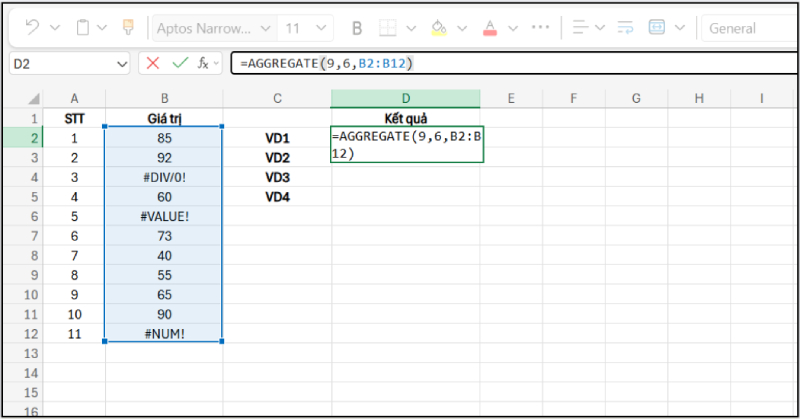
Task: Click the Borders grid icon
Action: pos(388,28)
